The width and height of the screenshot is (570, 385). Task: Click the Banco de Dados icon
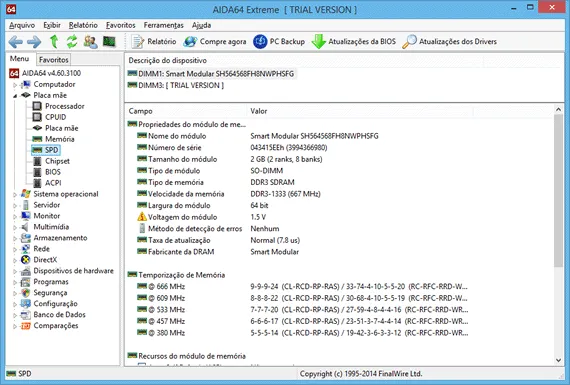point(25,315)
